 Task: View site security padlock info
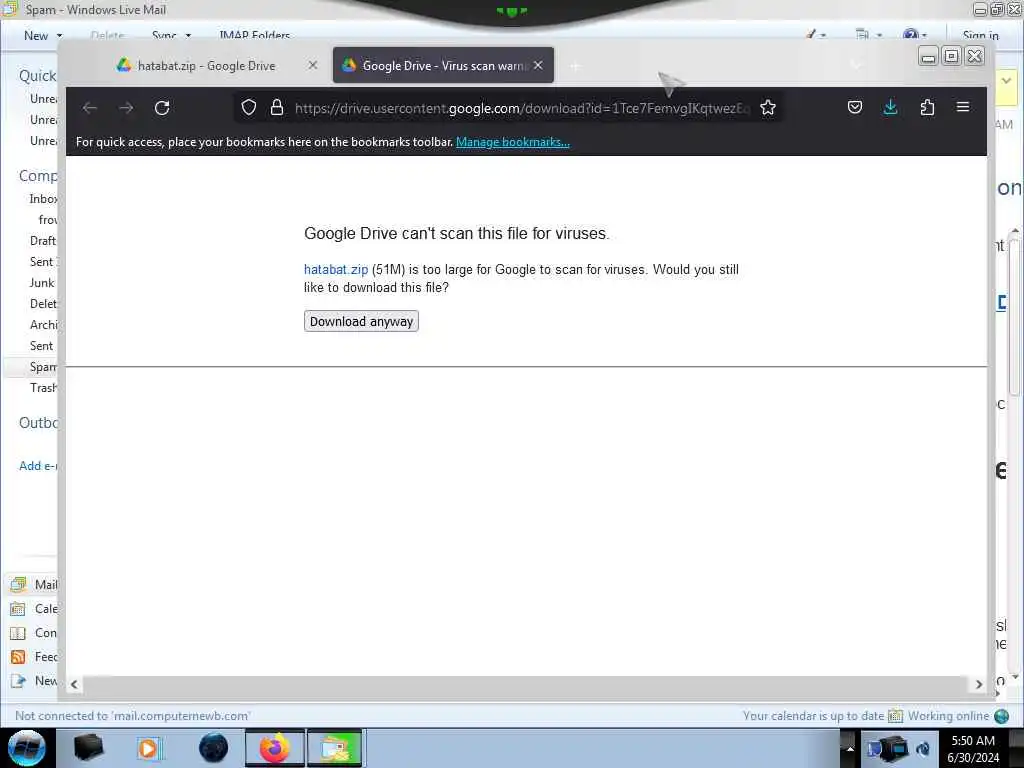(277, 108)
